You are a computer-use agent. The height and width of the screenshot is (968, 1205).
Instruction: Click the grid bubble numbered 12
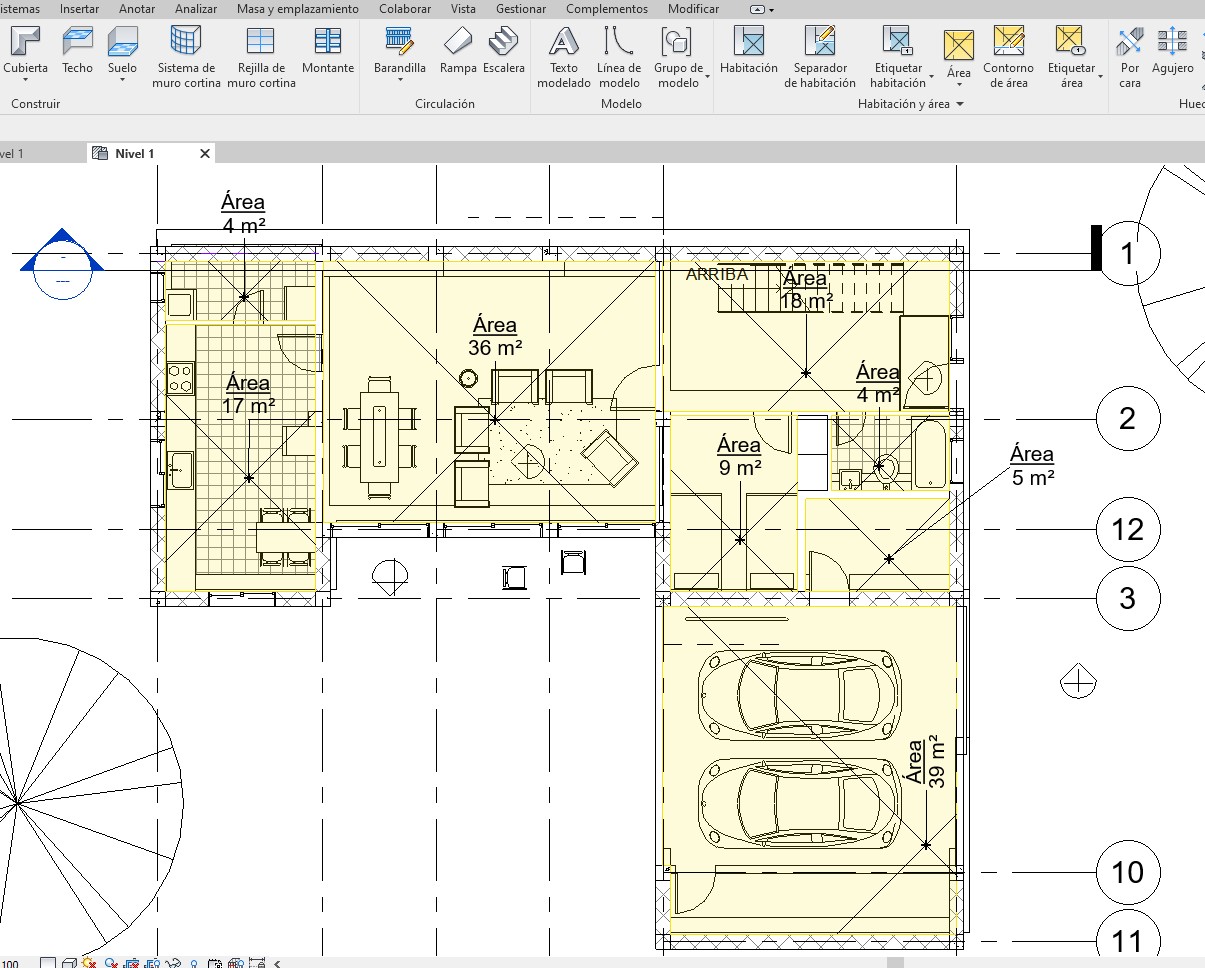point(1128,529)
